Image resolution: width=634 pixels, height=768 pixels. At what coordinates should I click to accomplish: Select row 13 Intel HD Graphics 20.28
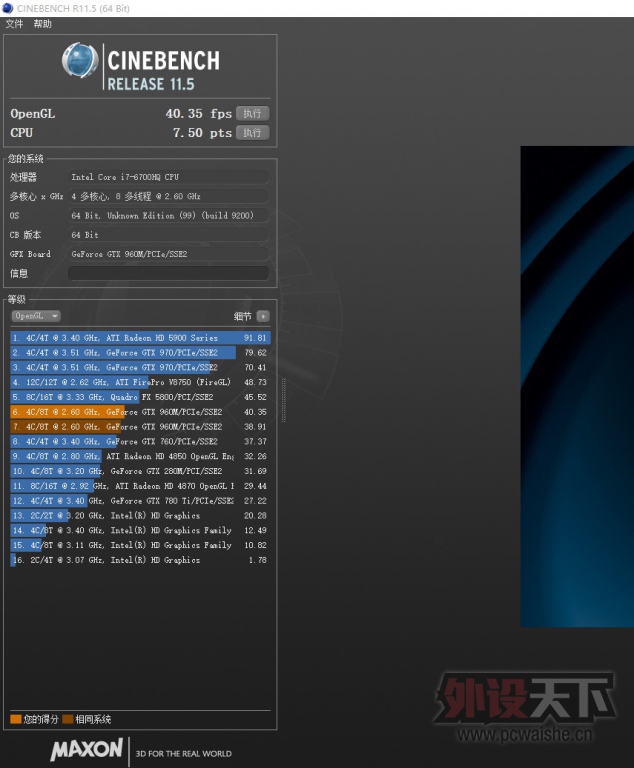[140, 515]
